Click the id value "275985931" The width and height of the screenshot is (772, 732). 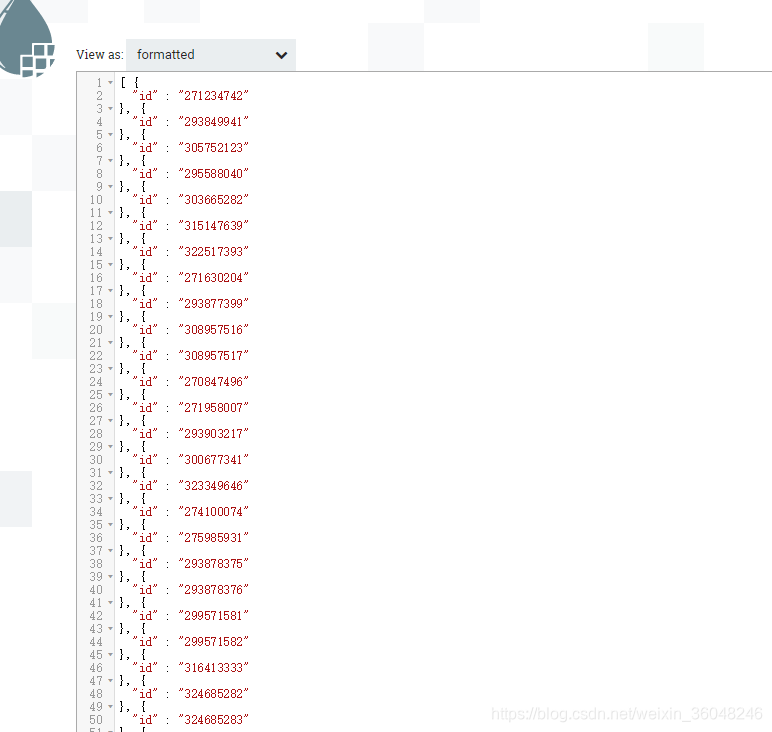(x=214, y=538)
